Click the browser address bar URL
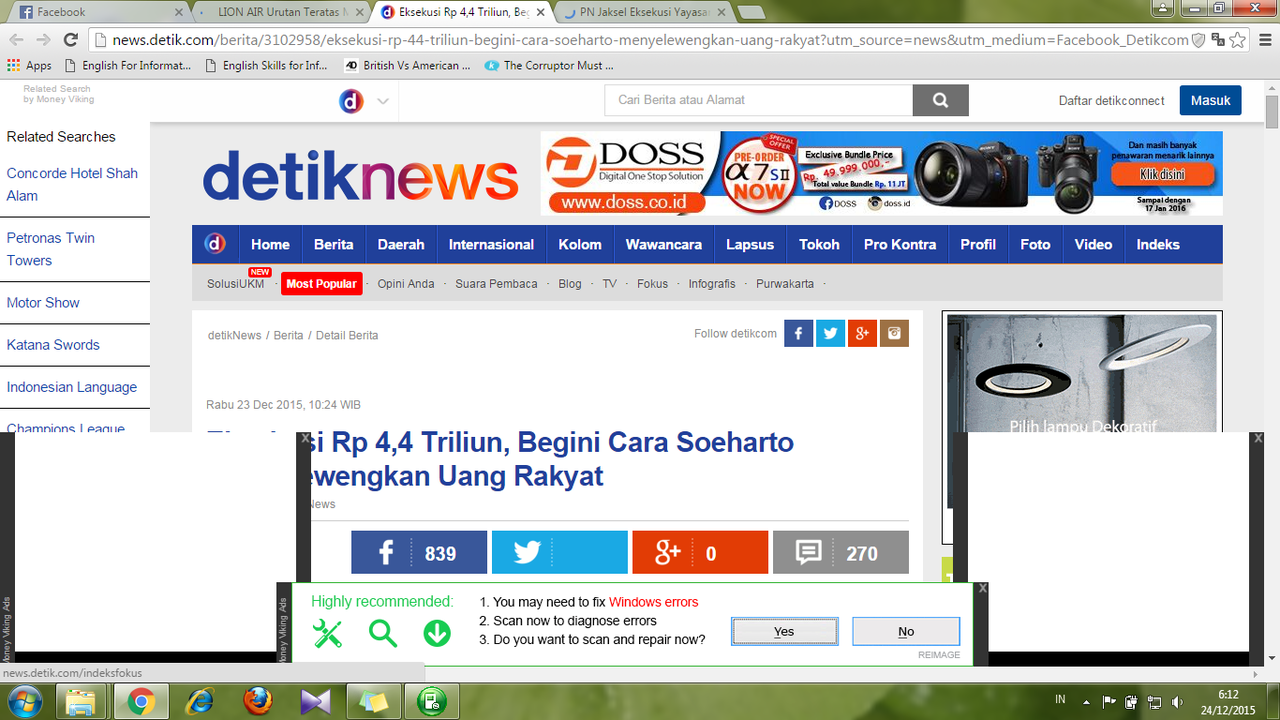Viewport: 1280px width, 720px height. click(650, 40)
